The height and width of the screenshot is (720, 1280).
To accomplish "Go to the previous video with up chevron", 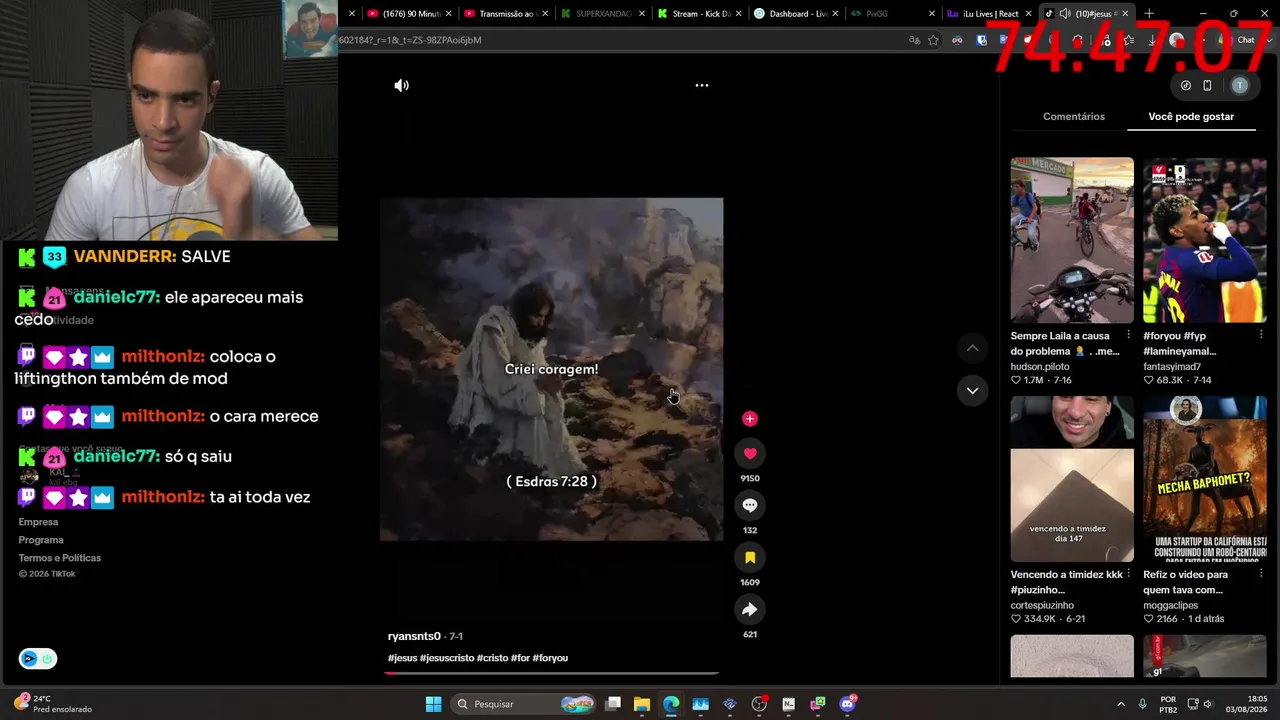I will coord(972,348).
